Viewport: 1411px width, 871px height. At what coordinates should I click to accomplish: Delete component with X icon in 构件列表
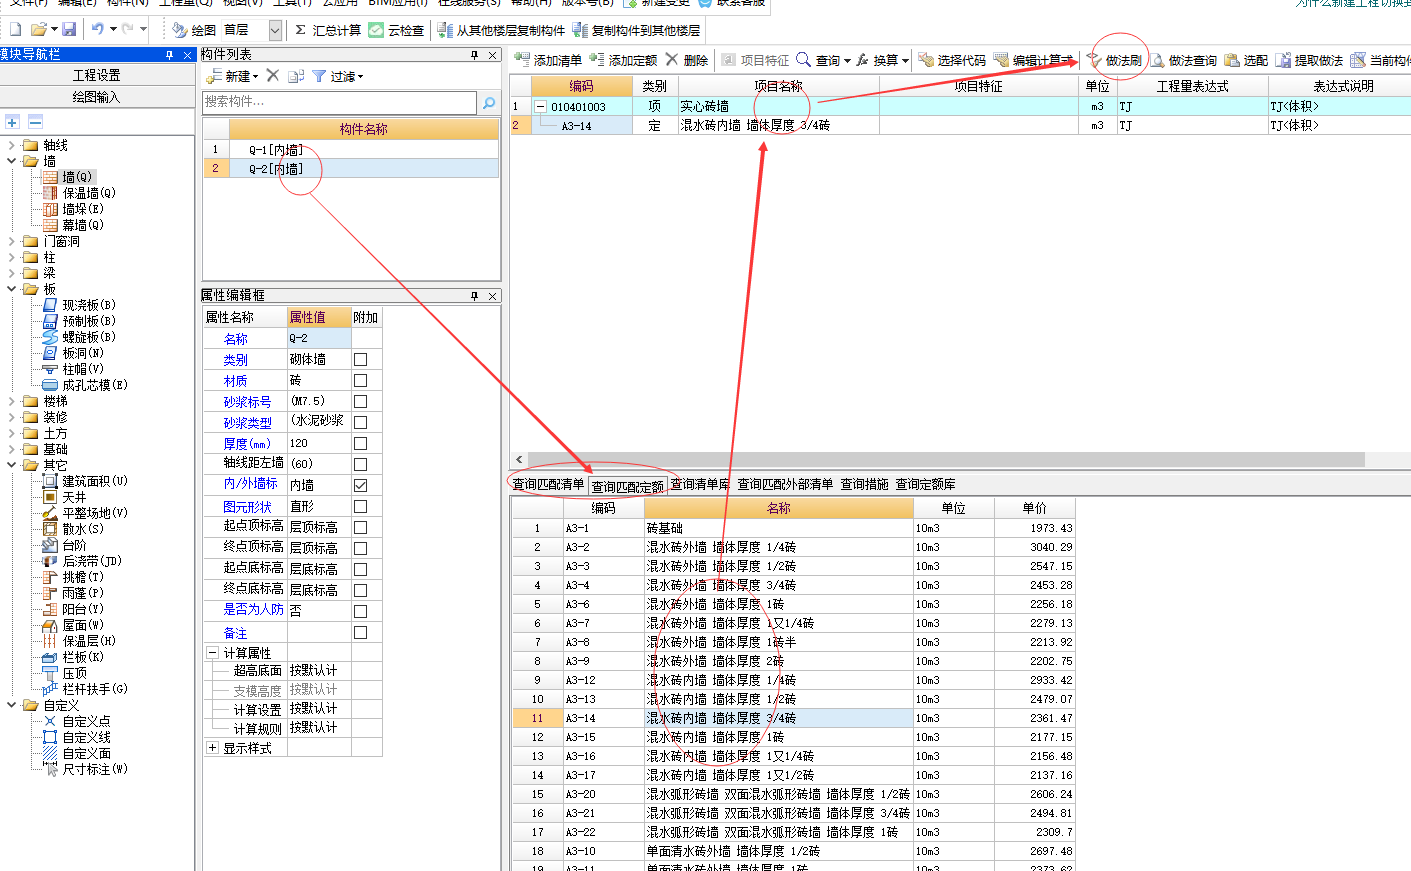(x=273, y=75)
